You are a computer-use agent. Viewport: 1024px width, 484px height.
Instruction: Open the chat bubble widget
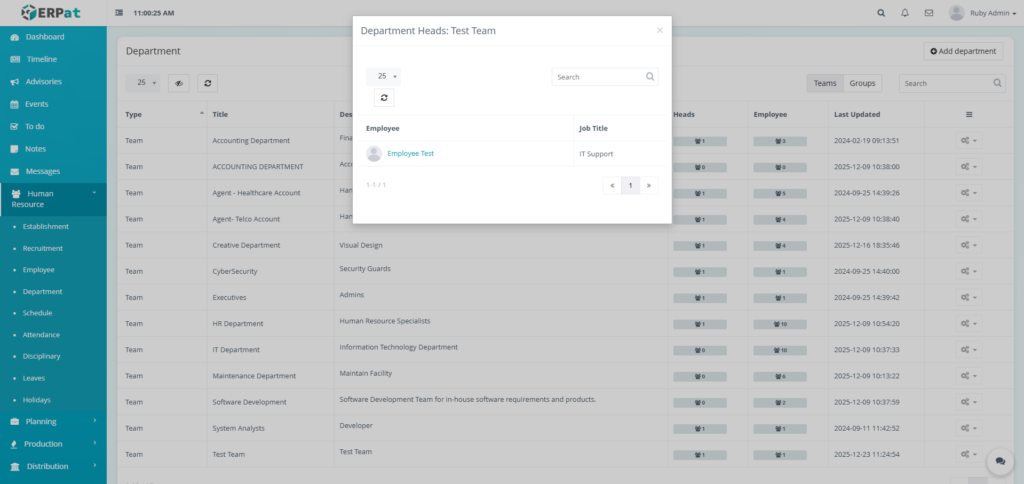pos(1000,461)
